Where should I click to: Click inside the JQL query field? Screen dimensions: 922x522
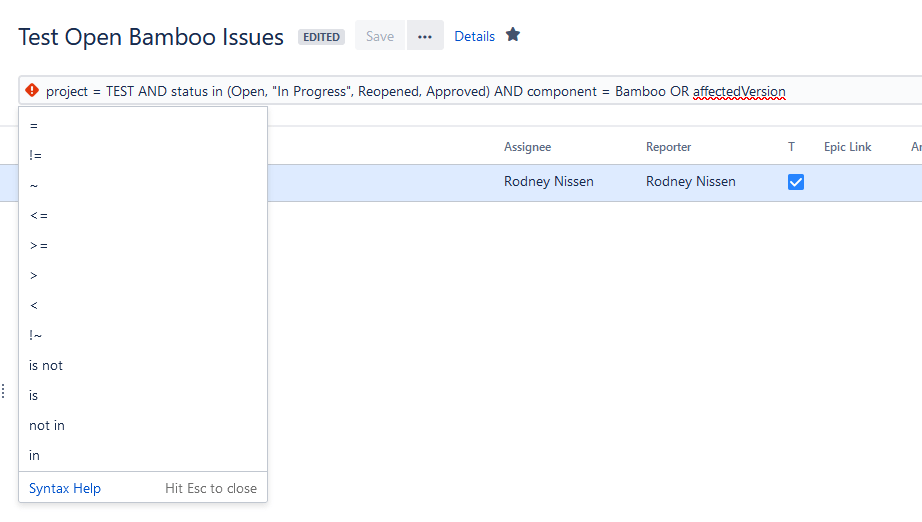tap(850, 91)
